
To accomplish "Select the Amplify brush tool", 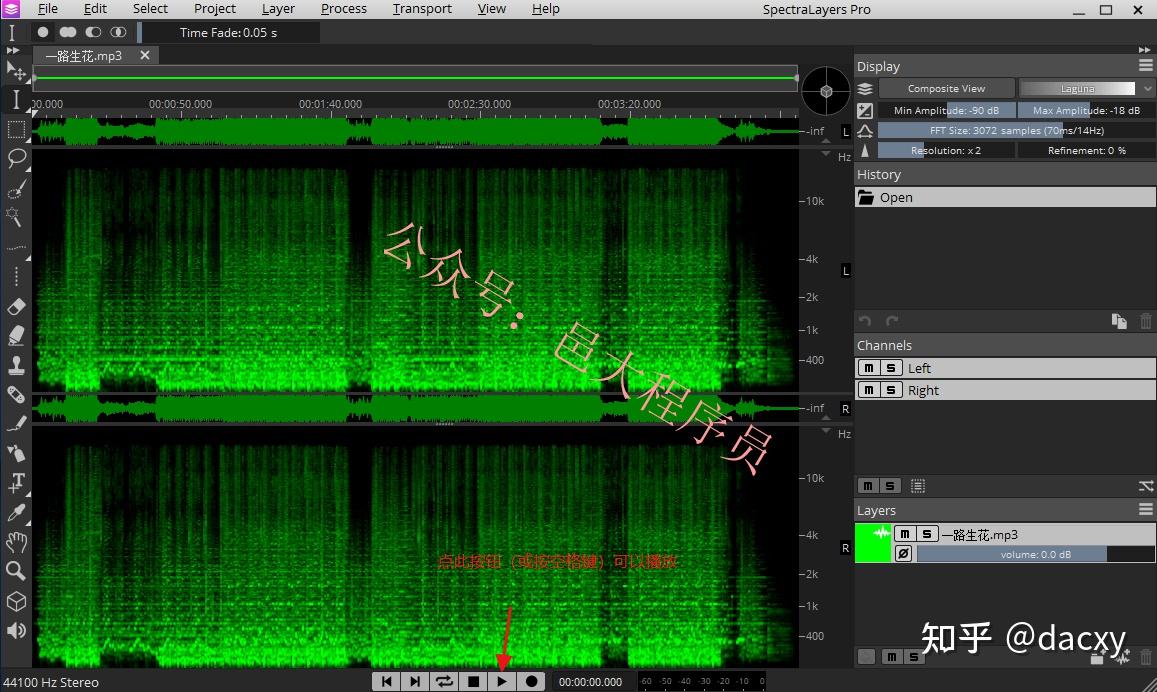I will (x=15, y=336).
